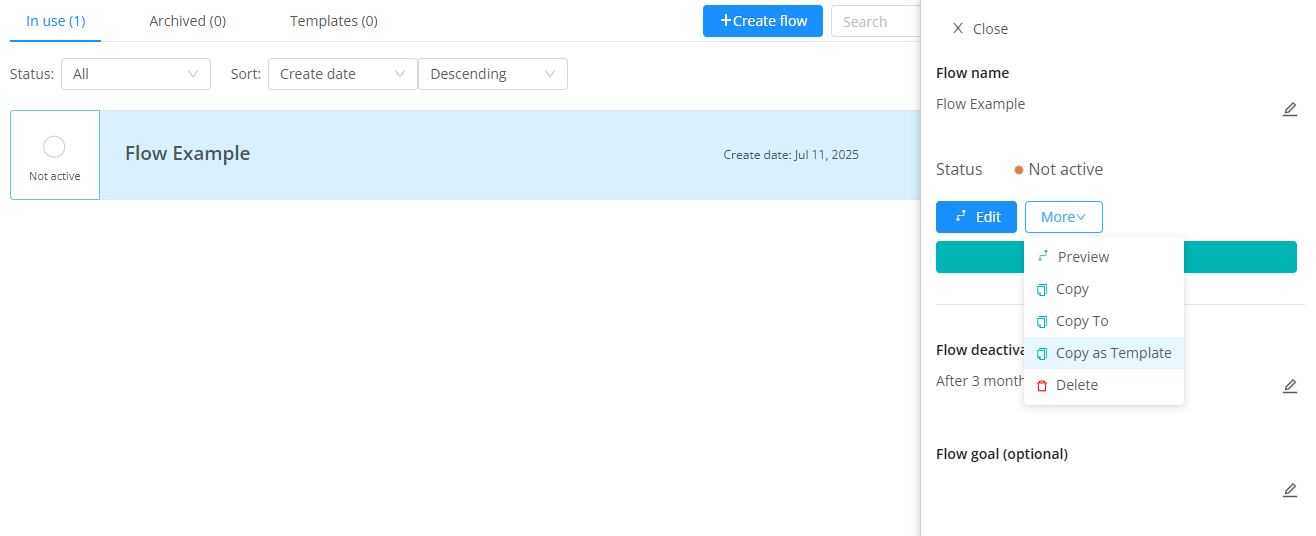This screenshot has height=536, width=1316.
Task: Click pencil icon for Flow goal
Action: [1289, 490]
